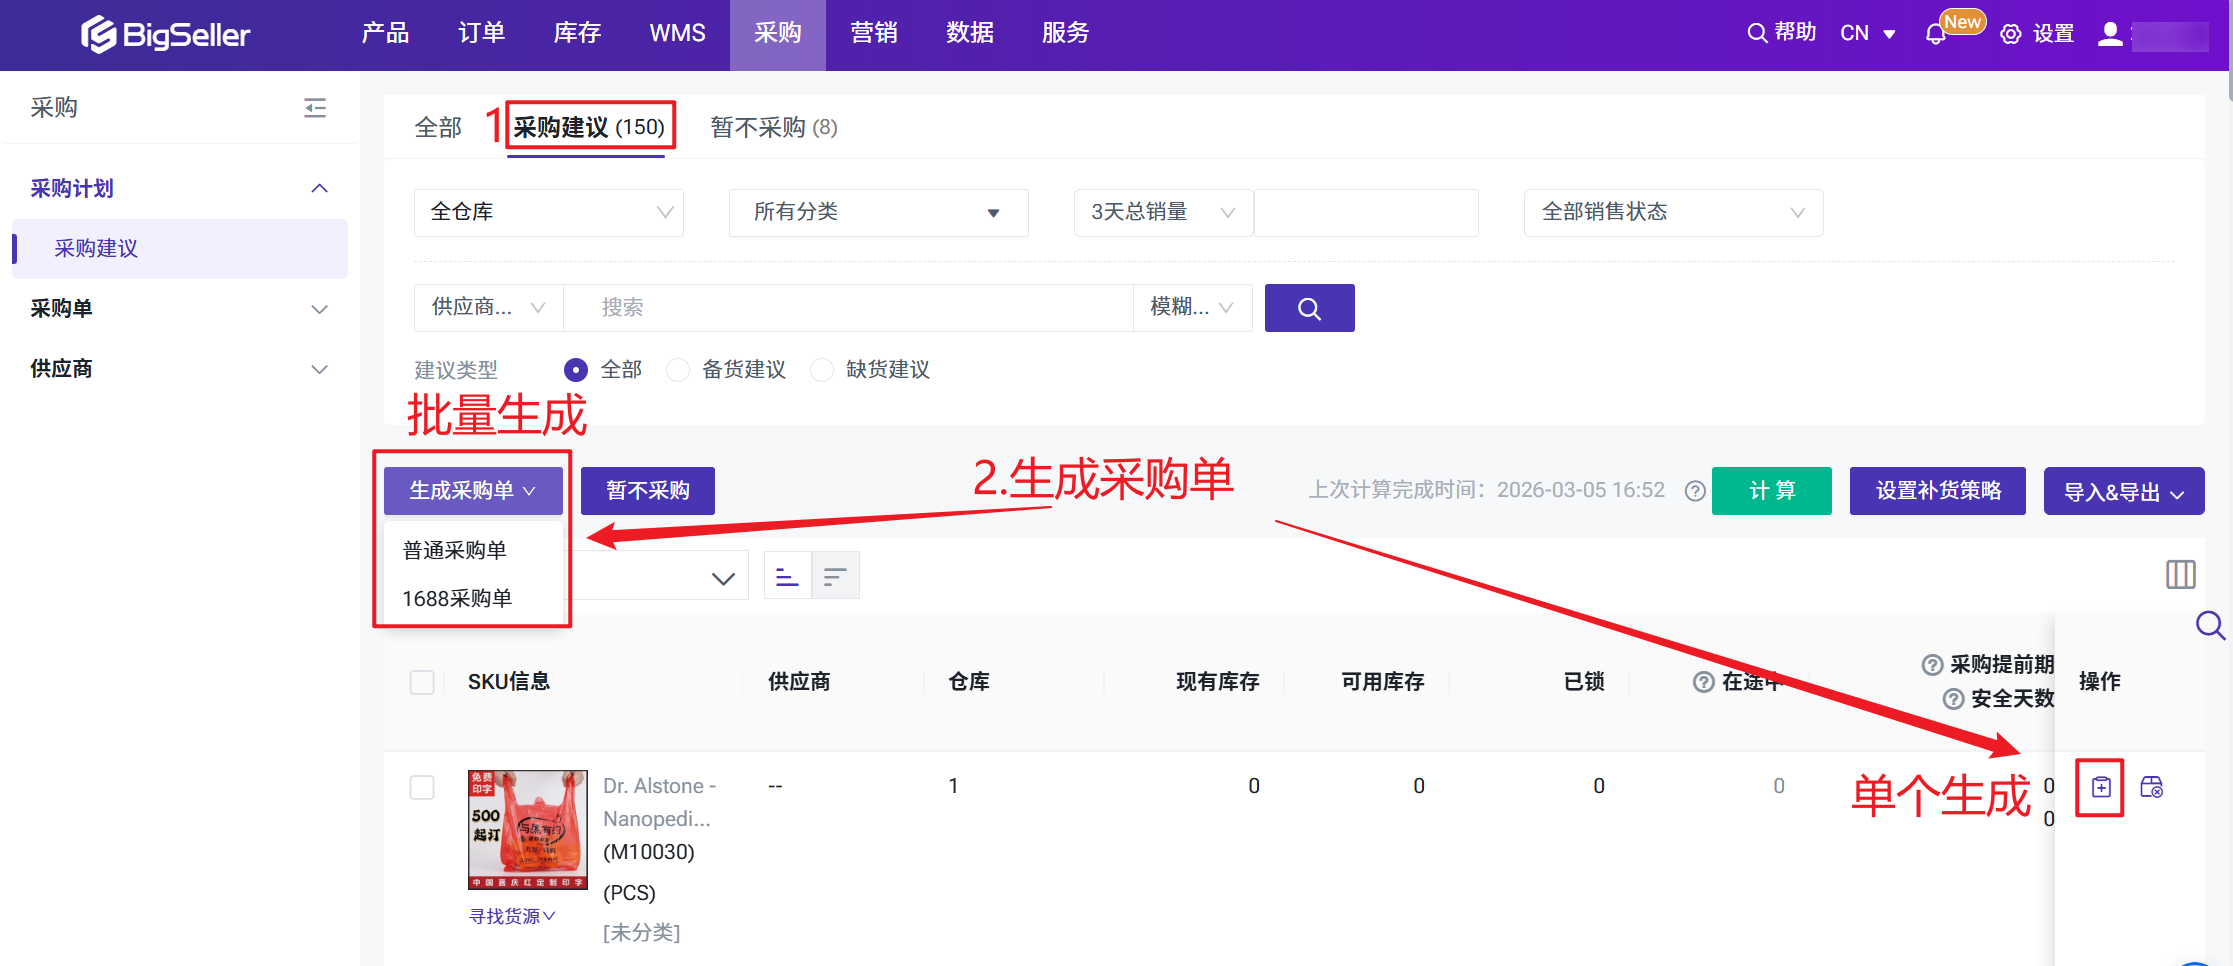Screen dimensions: 2233x966
Task: Select the descending sort icon
Action: point(835,576)
